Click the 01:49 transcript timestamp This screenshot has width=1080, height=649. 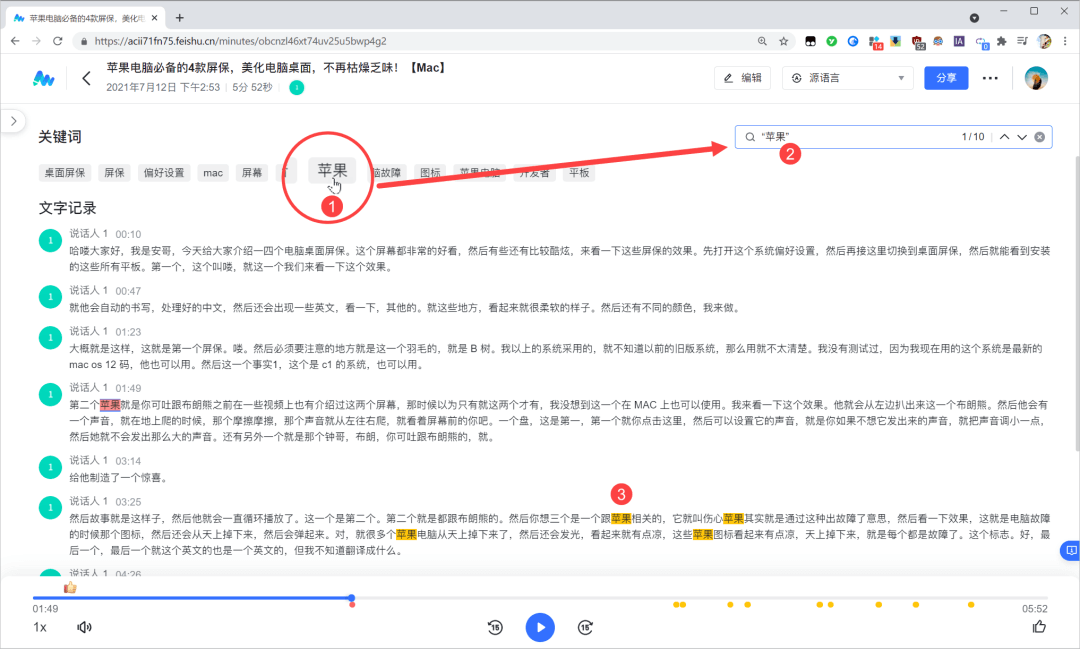128,388
